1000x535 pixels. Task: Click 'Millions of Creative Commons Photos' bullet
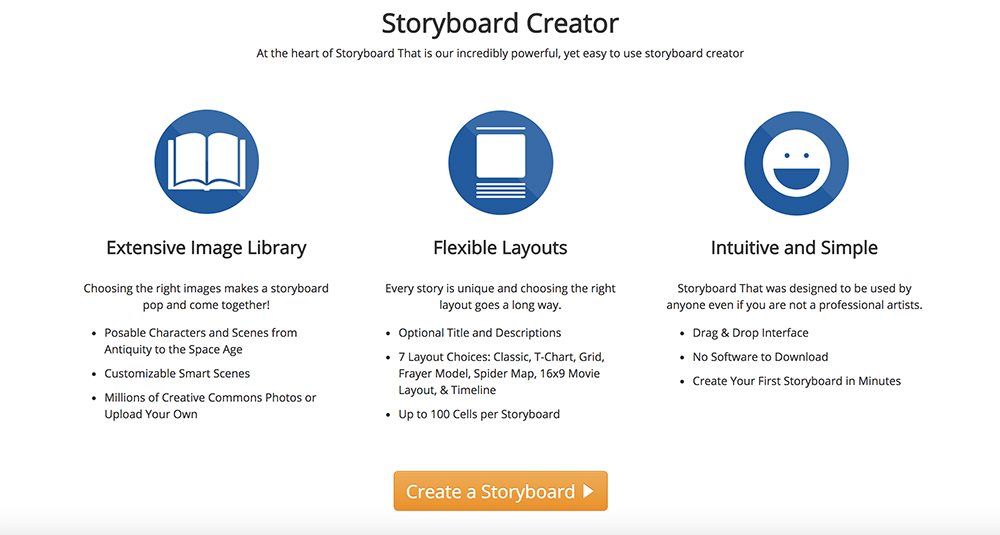tap(210, 406)
